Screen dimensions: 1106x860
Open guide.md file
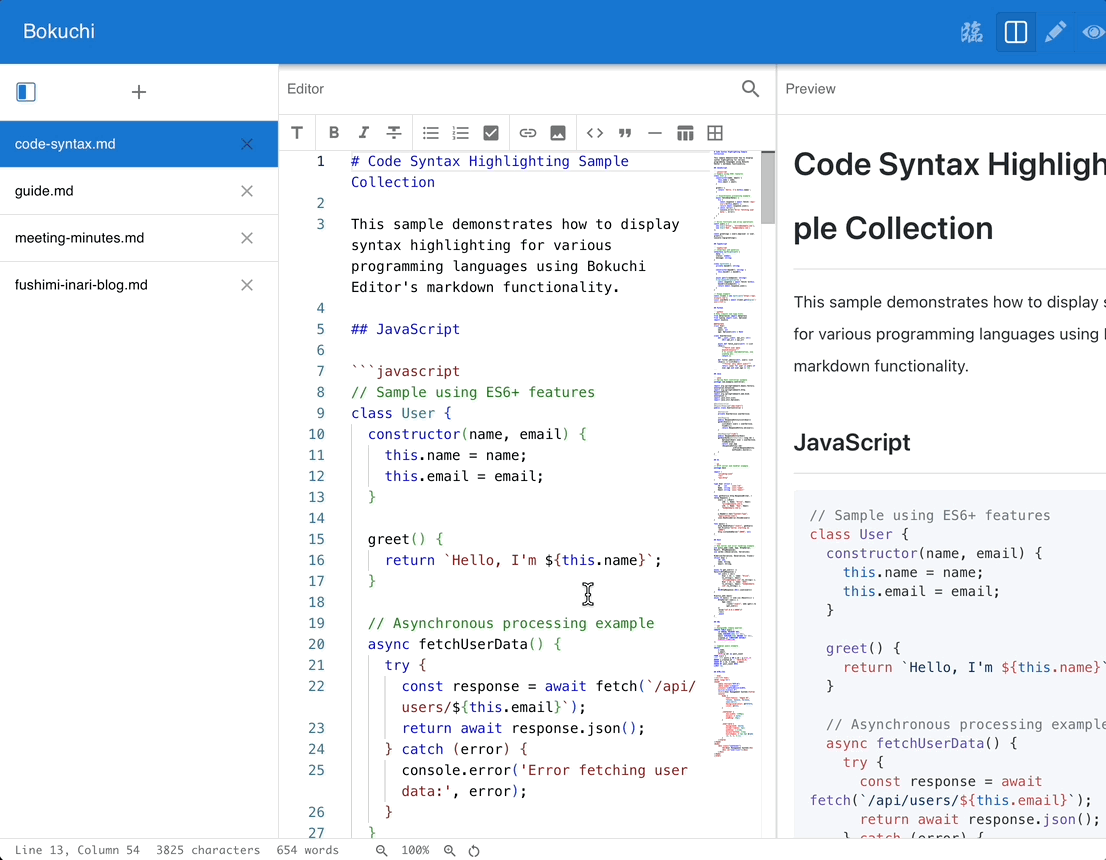(x=139, y=191)
